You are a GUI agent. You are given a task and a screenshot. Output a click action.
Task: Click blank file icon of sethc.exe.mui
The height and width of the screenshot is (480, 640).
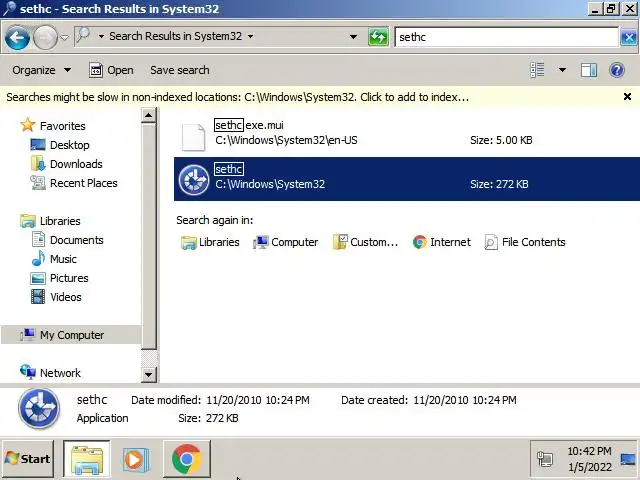(193, 136)
